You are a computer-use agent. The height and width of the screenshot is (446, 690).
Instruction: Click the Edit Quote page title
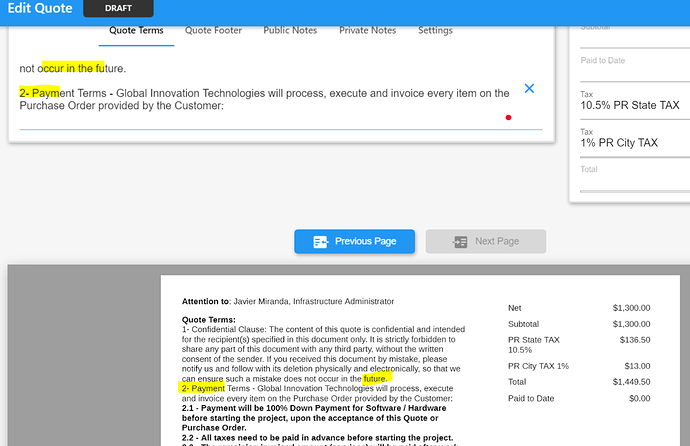(x=40, y=8)
